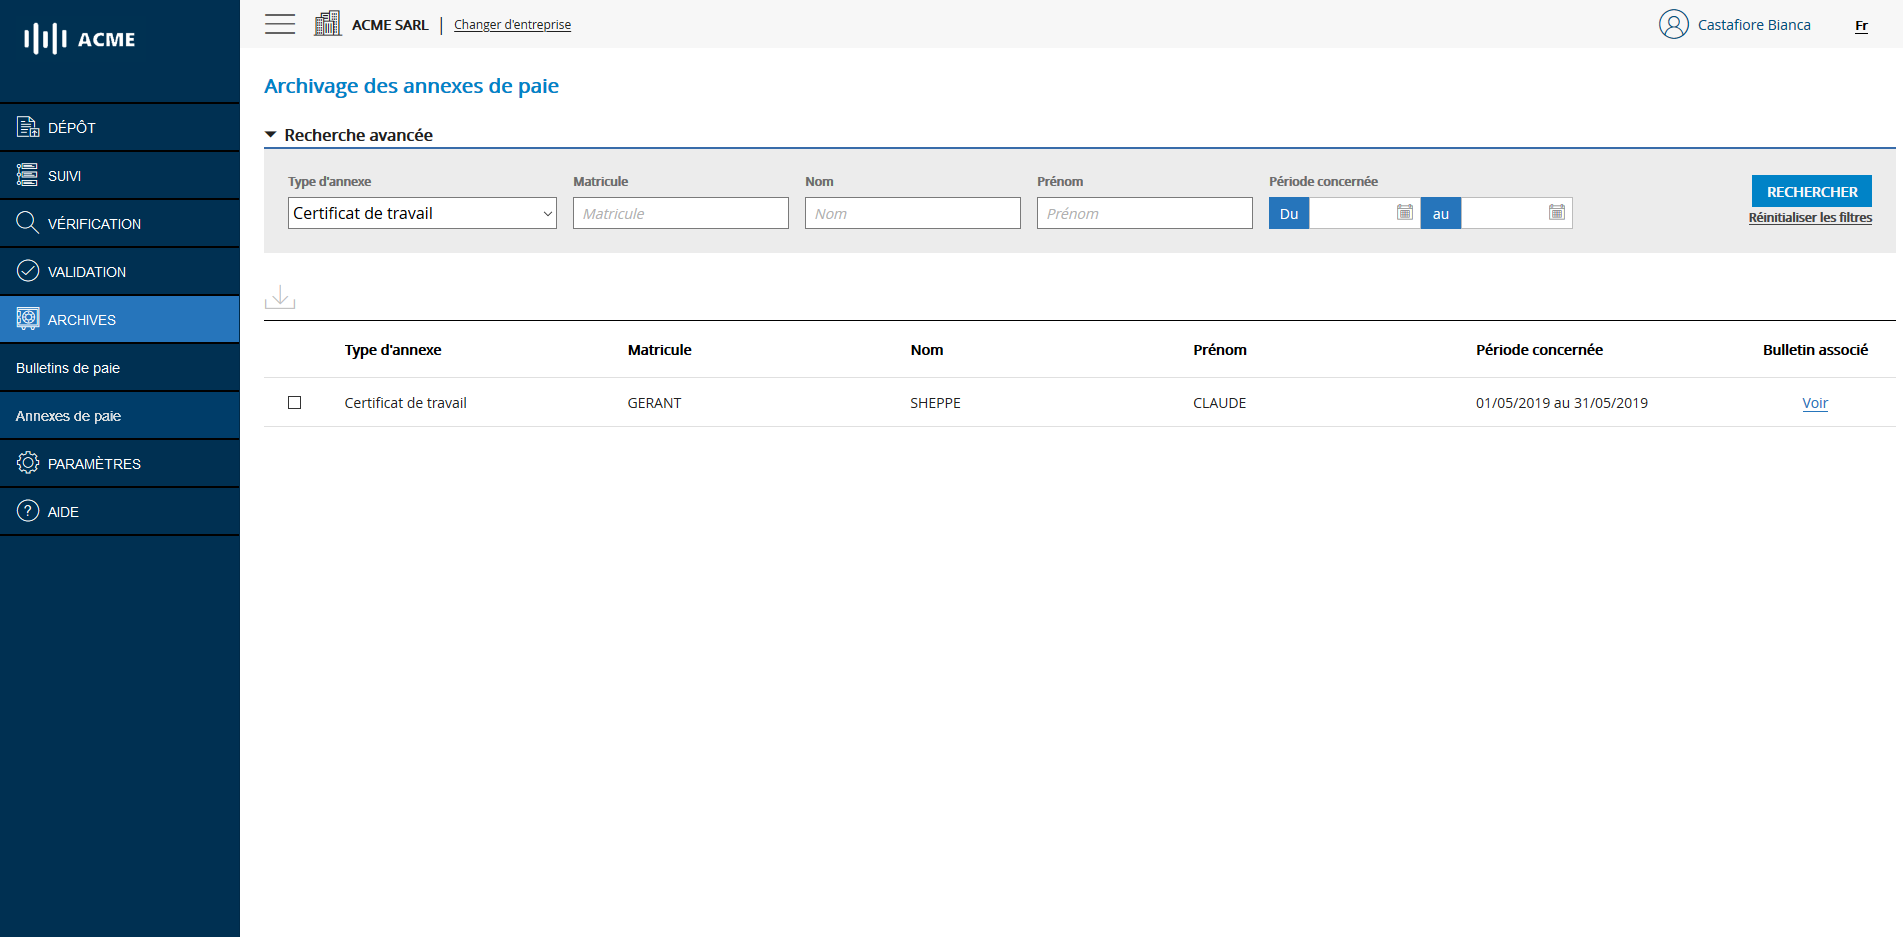
Task: Click the Vérification magnifier icon
Action: (25, 223)
